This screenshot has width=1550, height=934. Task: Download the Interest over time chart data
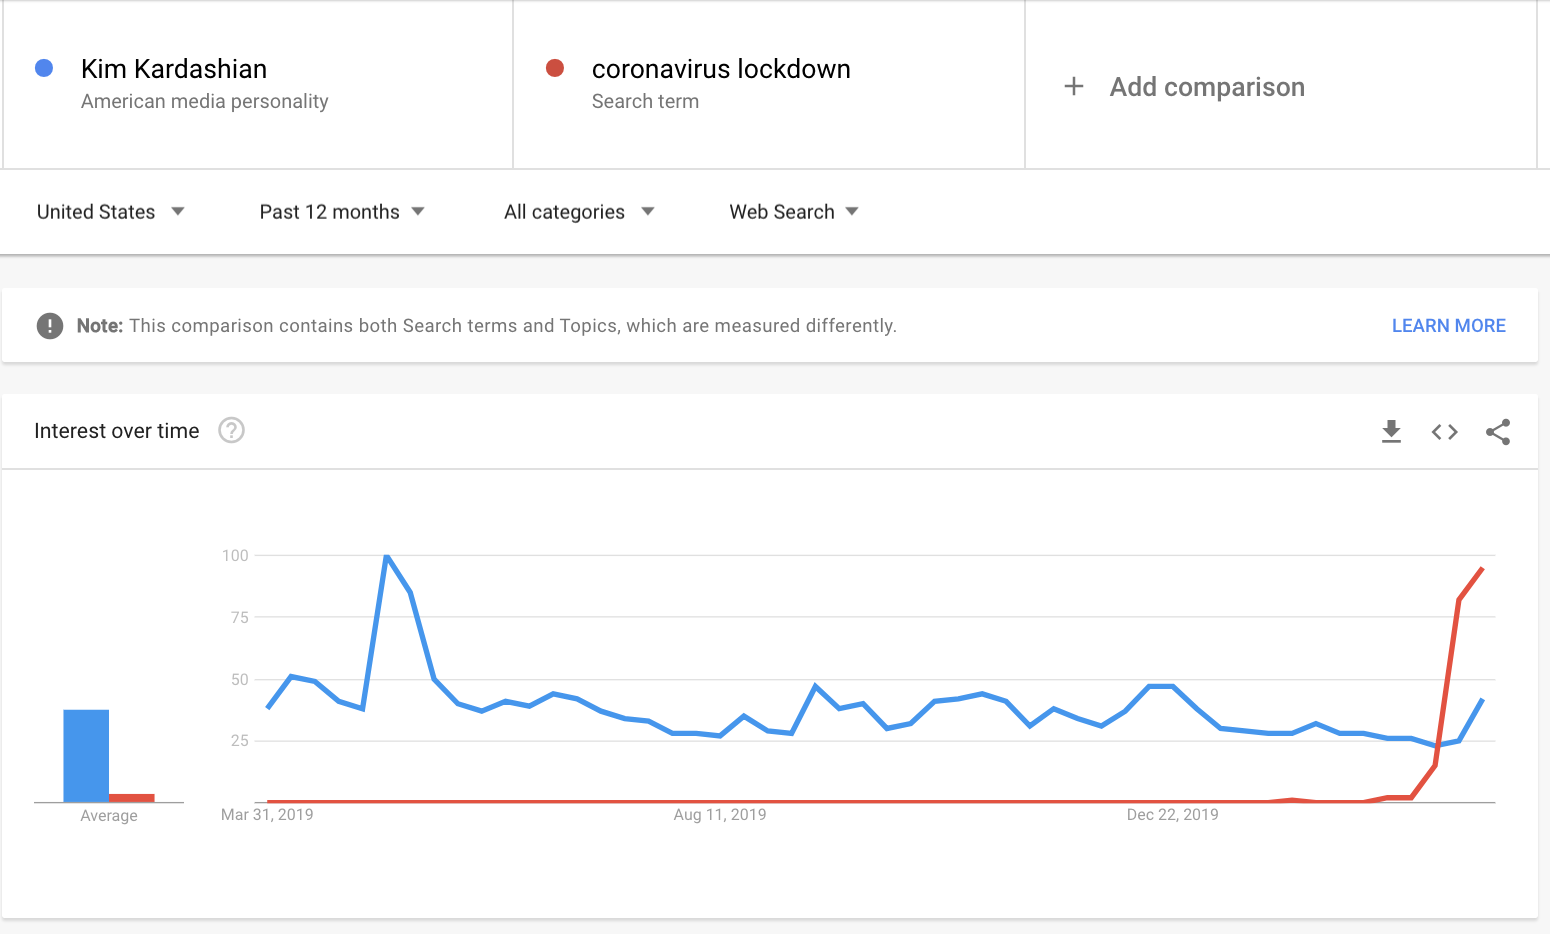(x=1391, y=431)
